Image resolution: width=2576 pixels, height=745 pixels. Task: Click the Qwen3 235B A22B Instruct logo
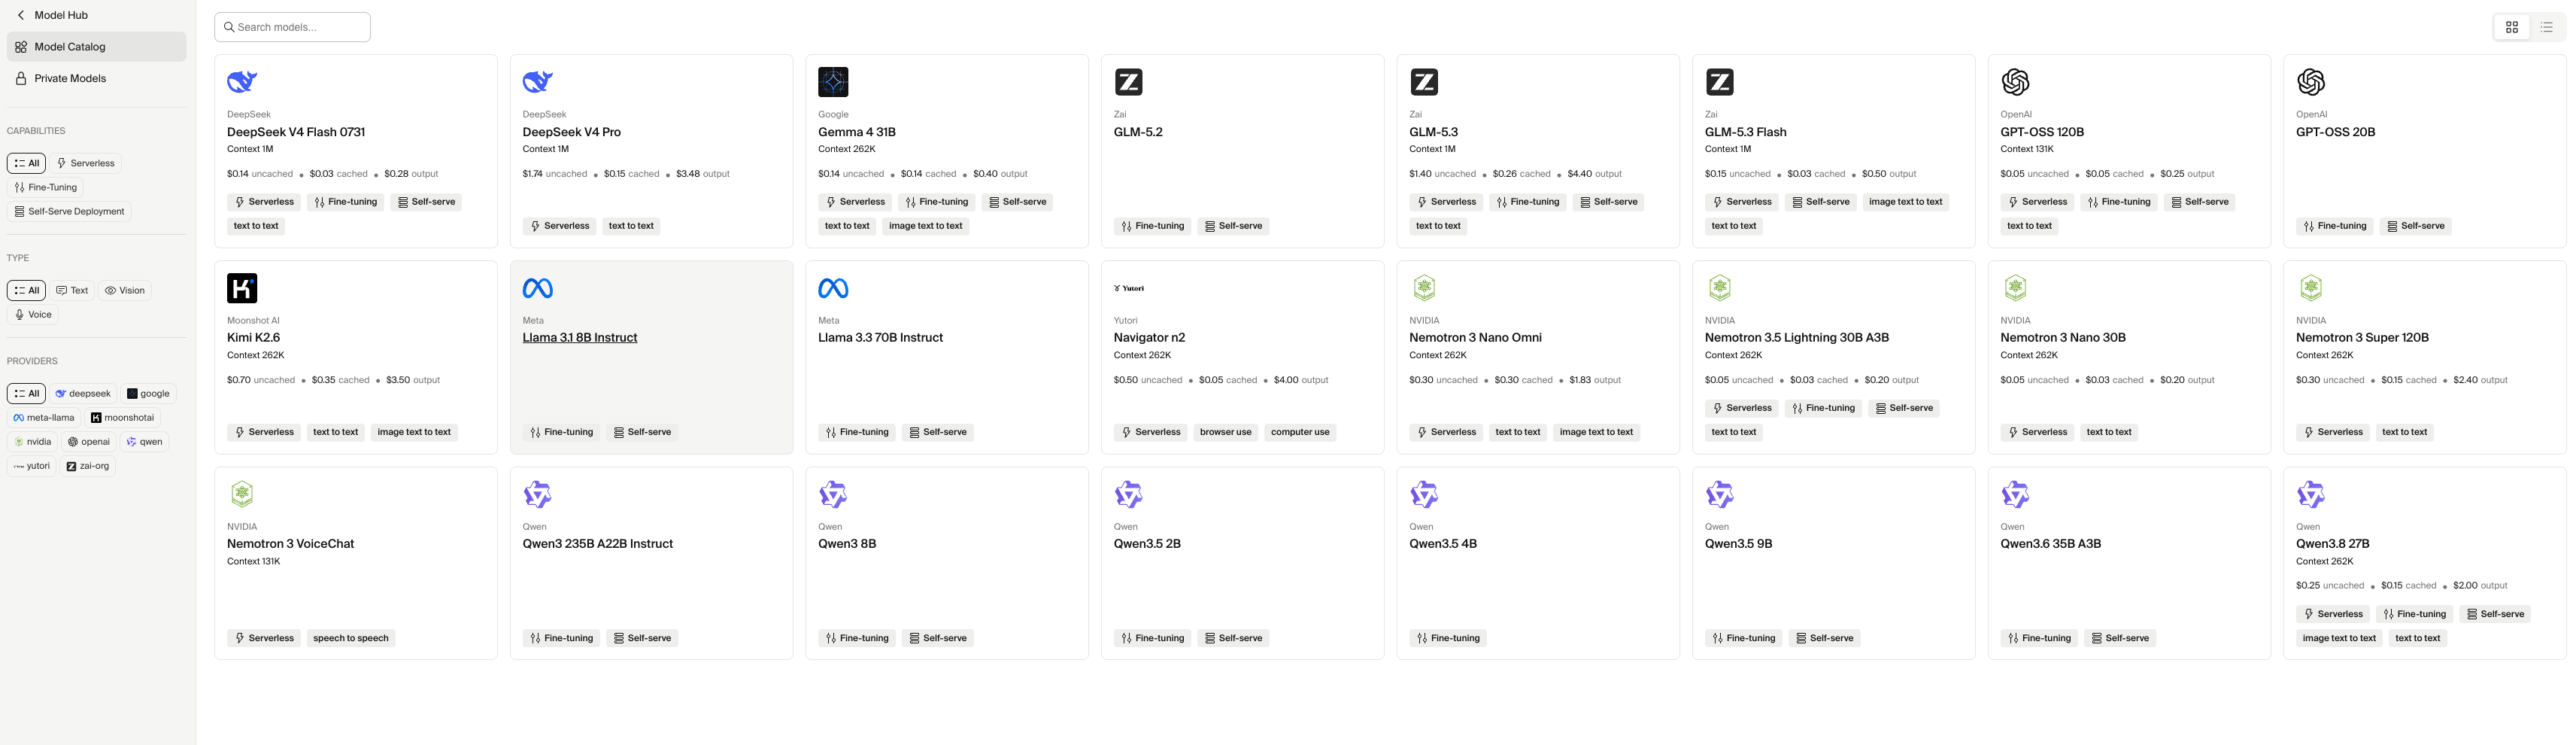tap(538, 494)
